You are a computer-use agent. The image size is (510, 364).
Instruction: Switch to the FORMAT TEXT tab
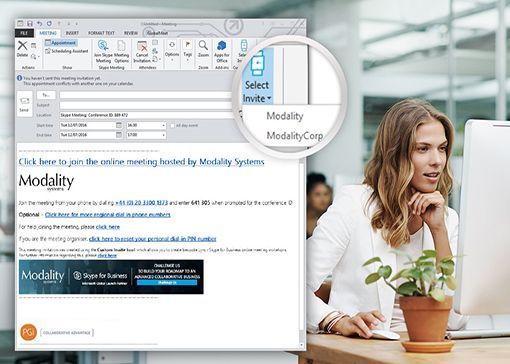click(101, 33)
